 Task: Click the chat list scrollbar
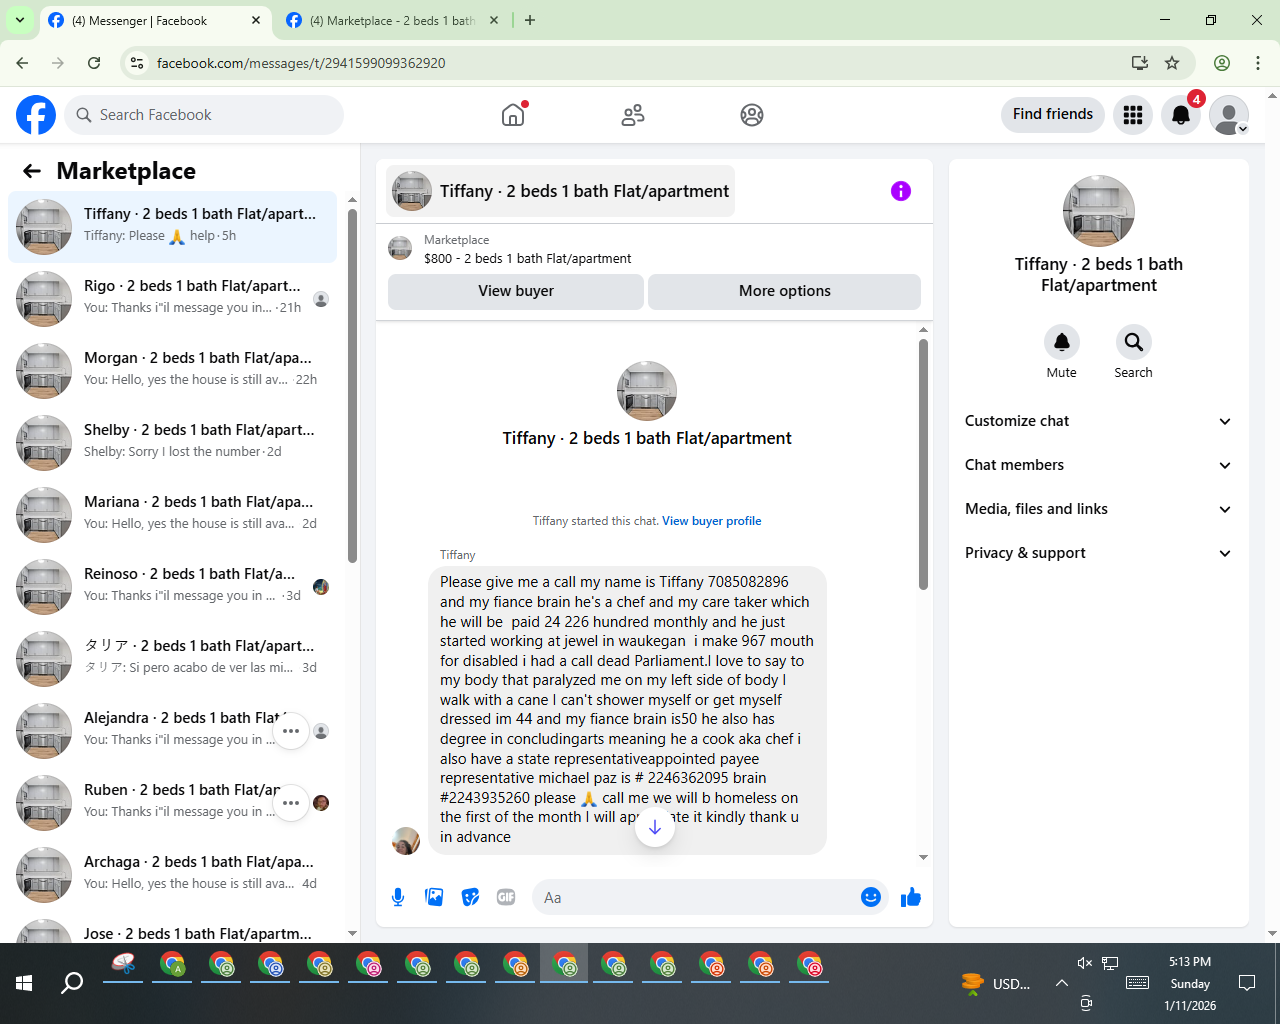click(x=352, y=385)
